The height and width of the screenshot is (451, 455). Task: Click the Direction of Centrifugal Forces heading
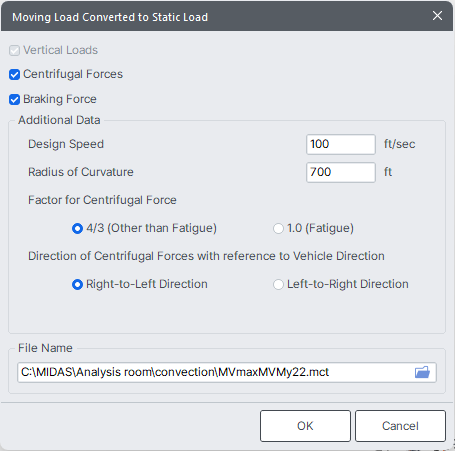click(206, 256)
